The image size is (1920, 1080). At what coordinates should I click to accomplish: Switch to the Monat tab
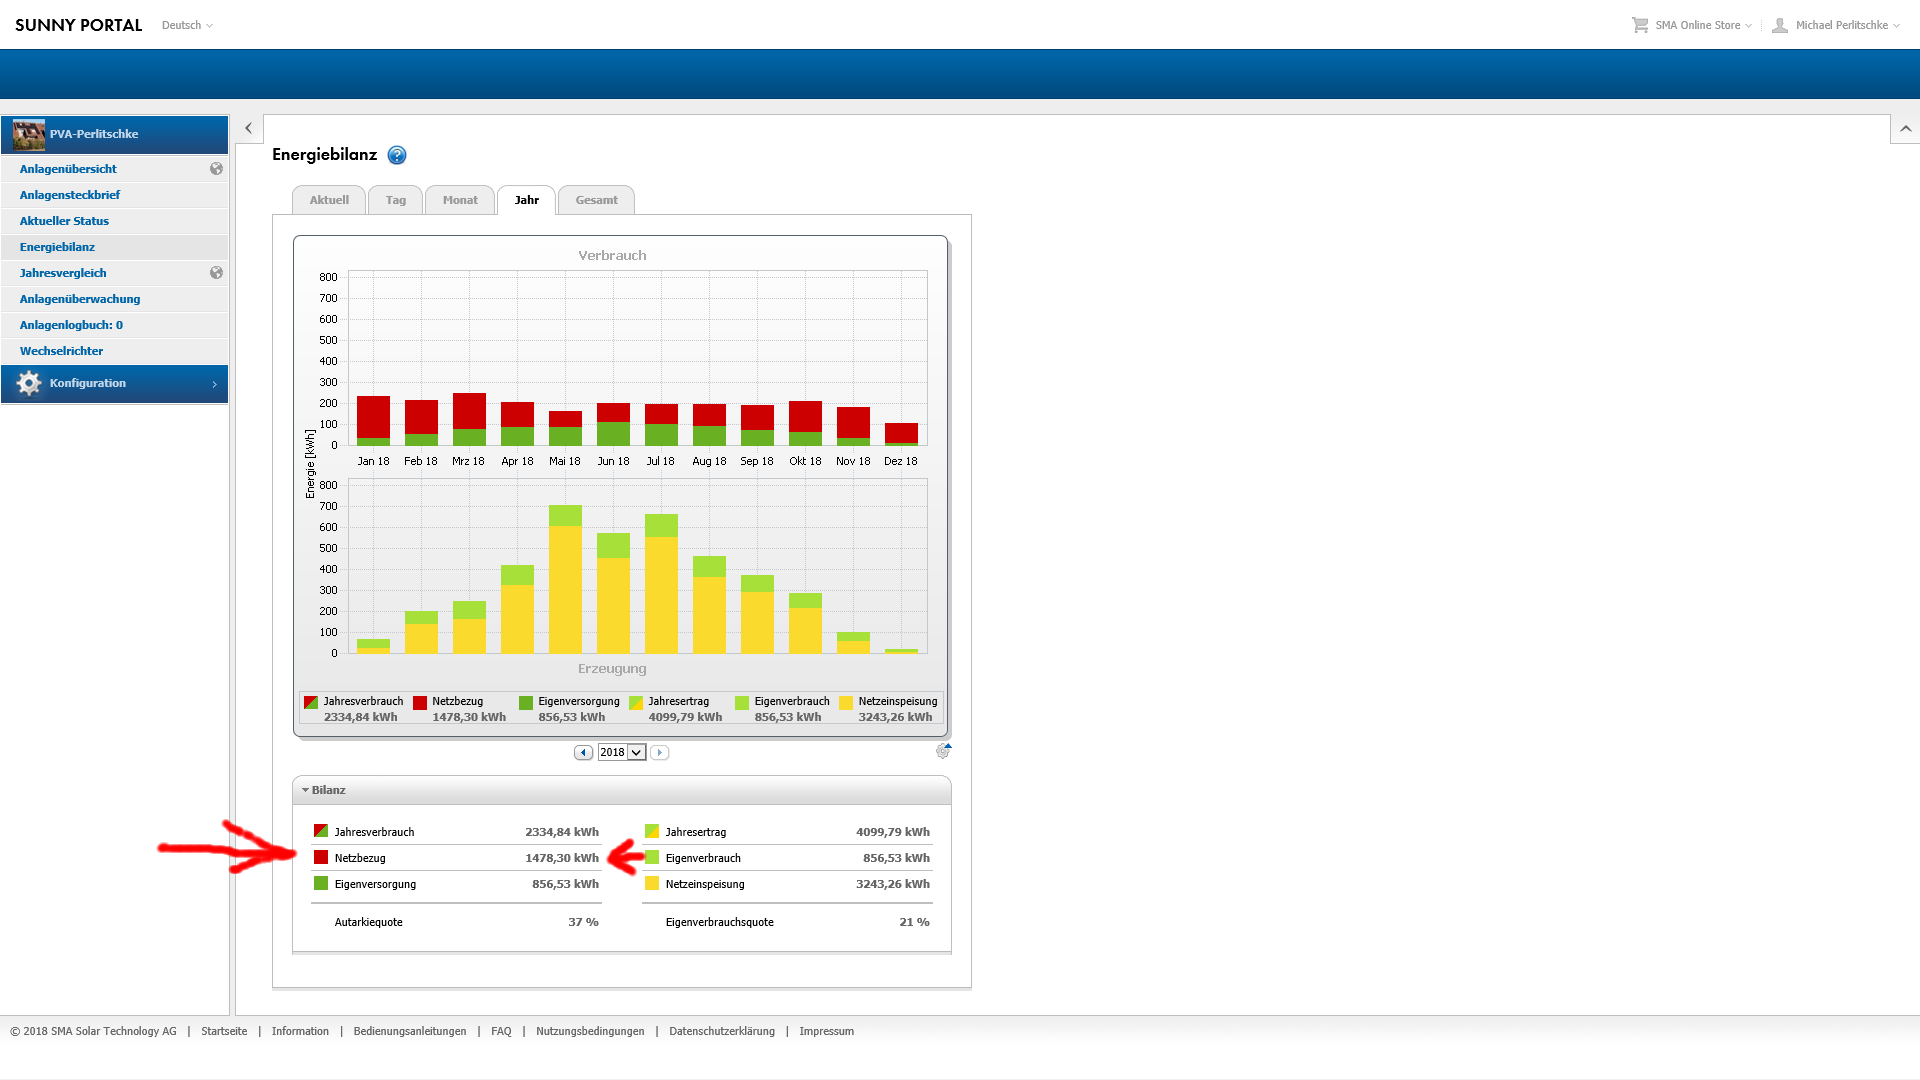pyautogui.click(x=460, y=200)
